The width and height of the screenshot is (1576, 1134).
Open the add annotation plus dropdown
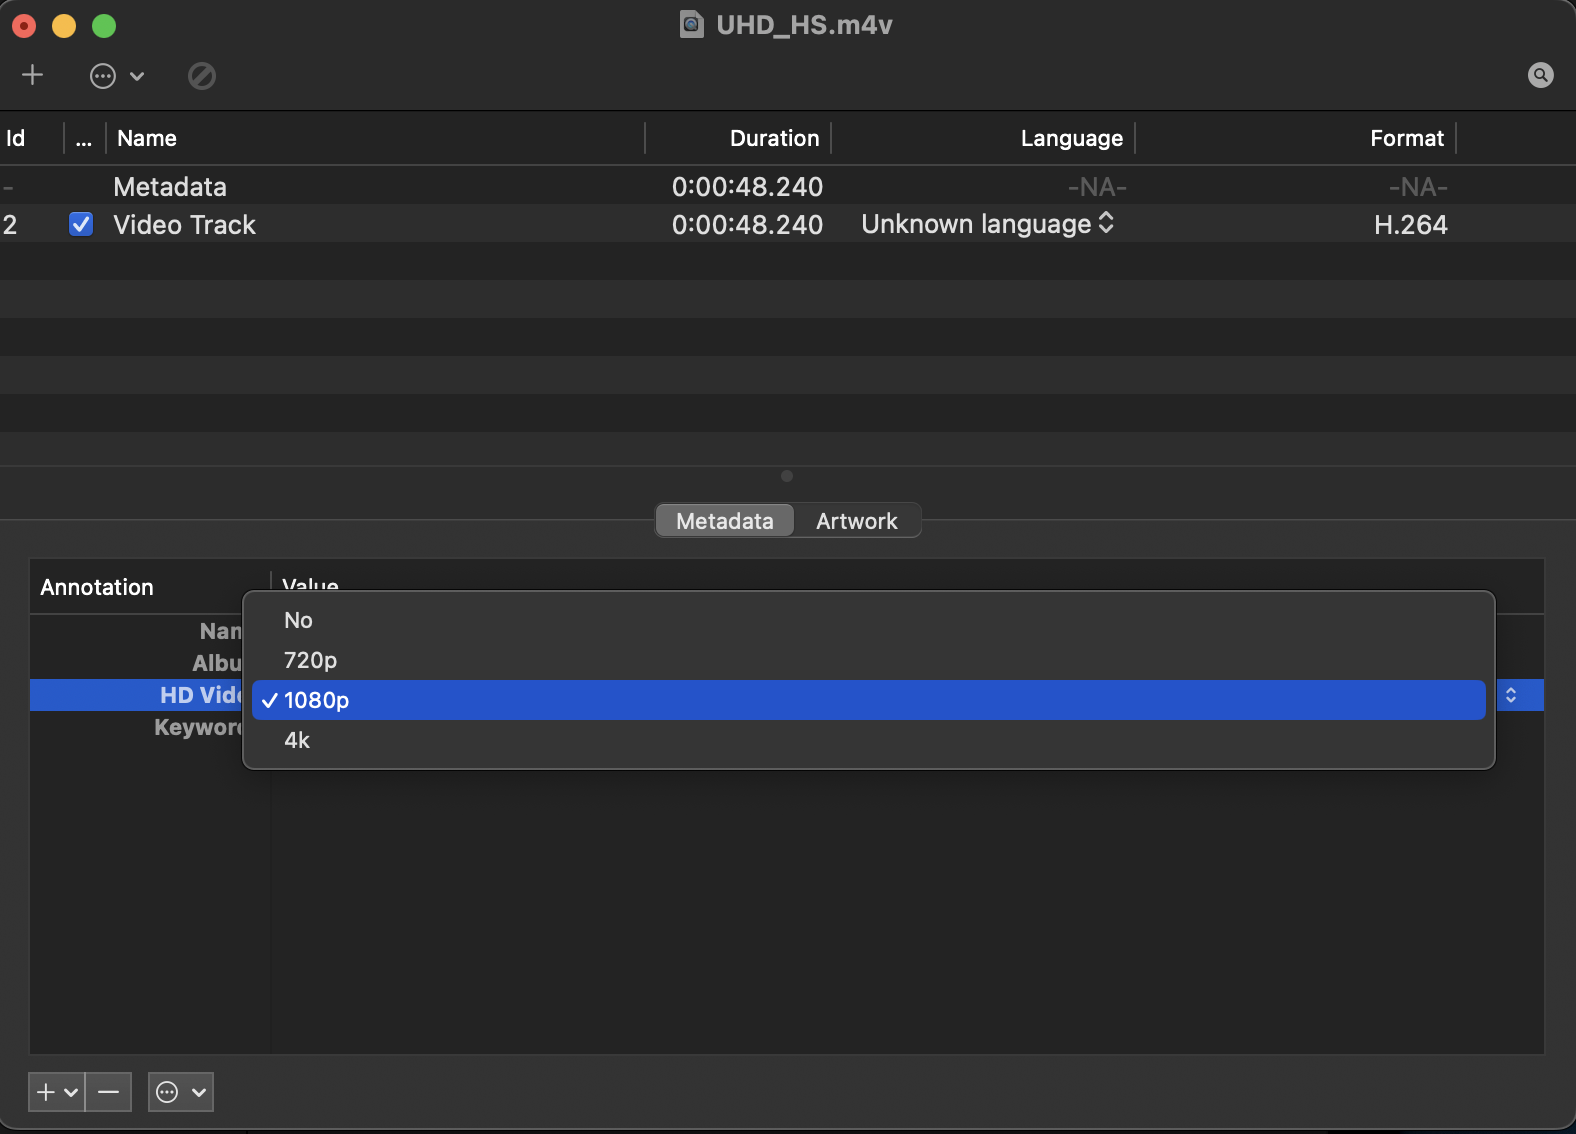[x=57, y=1092]
